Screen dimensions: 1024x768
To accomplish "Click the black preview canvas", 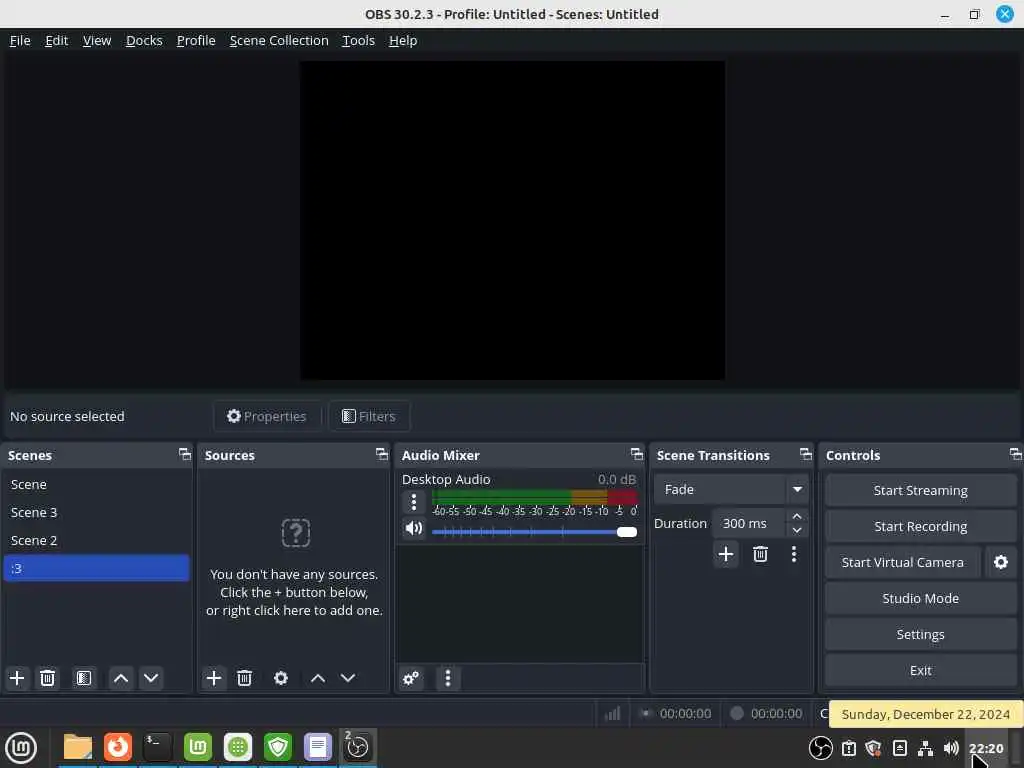I will click(512, 220).
